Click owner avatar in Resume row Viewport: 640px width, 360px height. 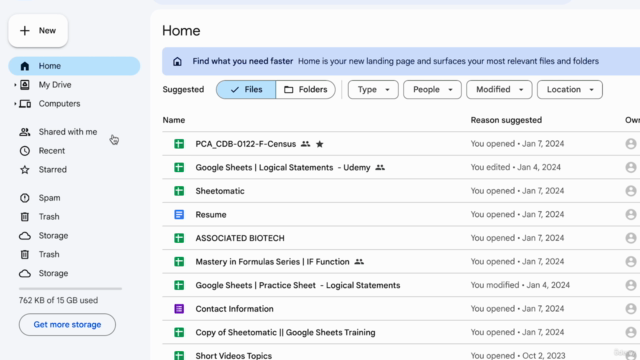point(631,214)
